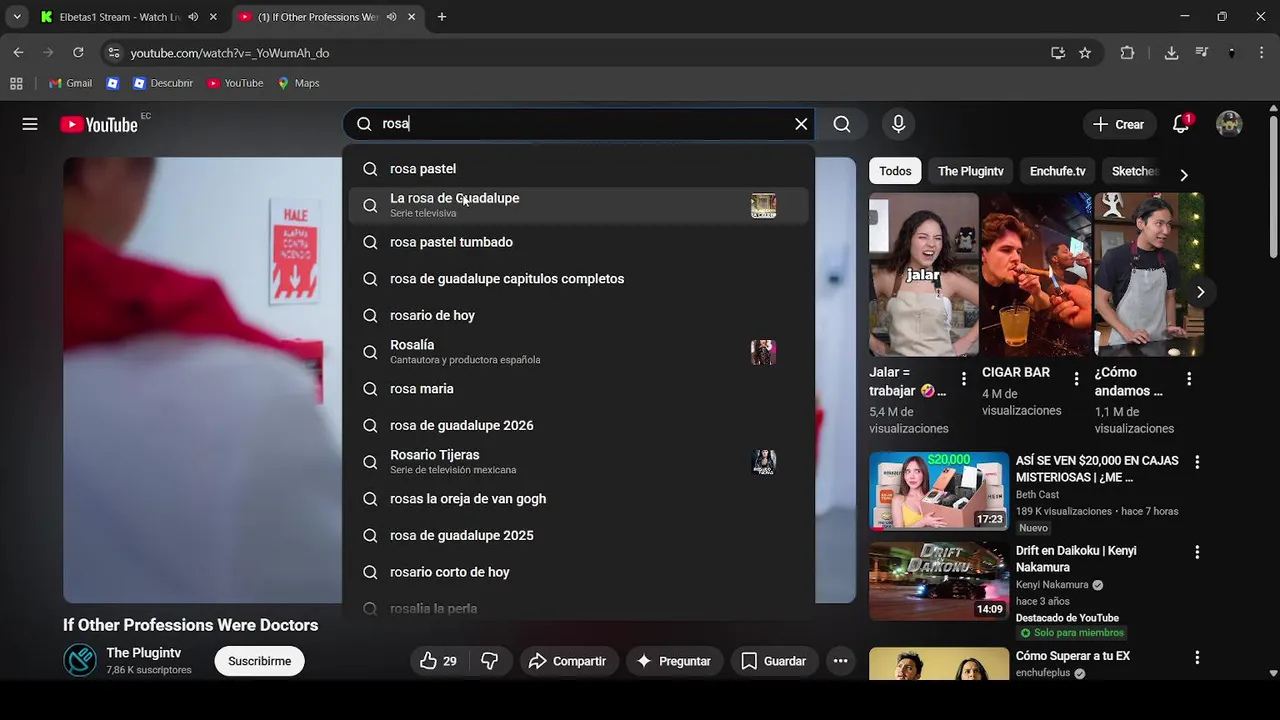Go back with browser back arrow
The height and width of the screenshot is (720, 1280).
tap(18, 53)
